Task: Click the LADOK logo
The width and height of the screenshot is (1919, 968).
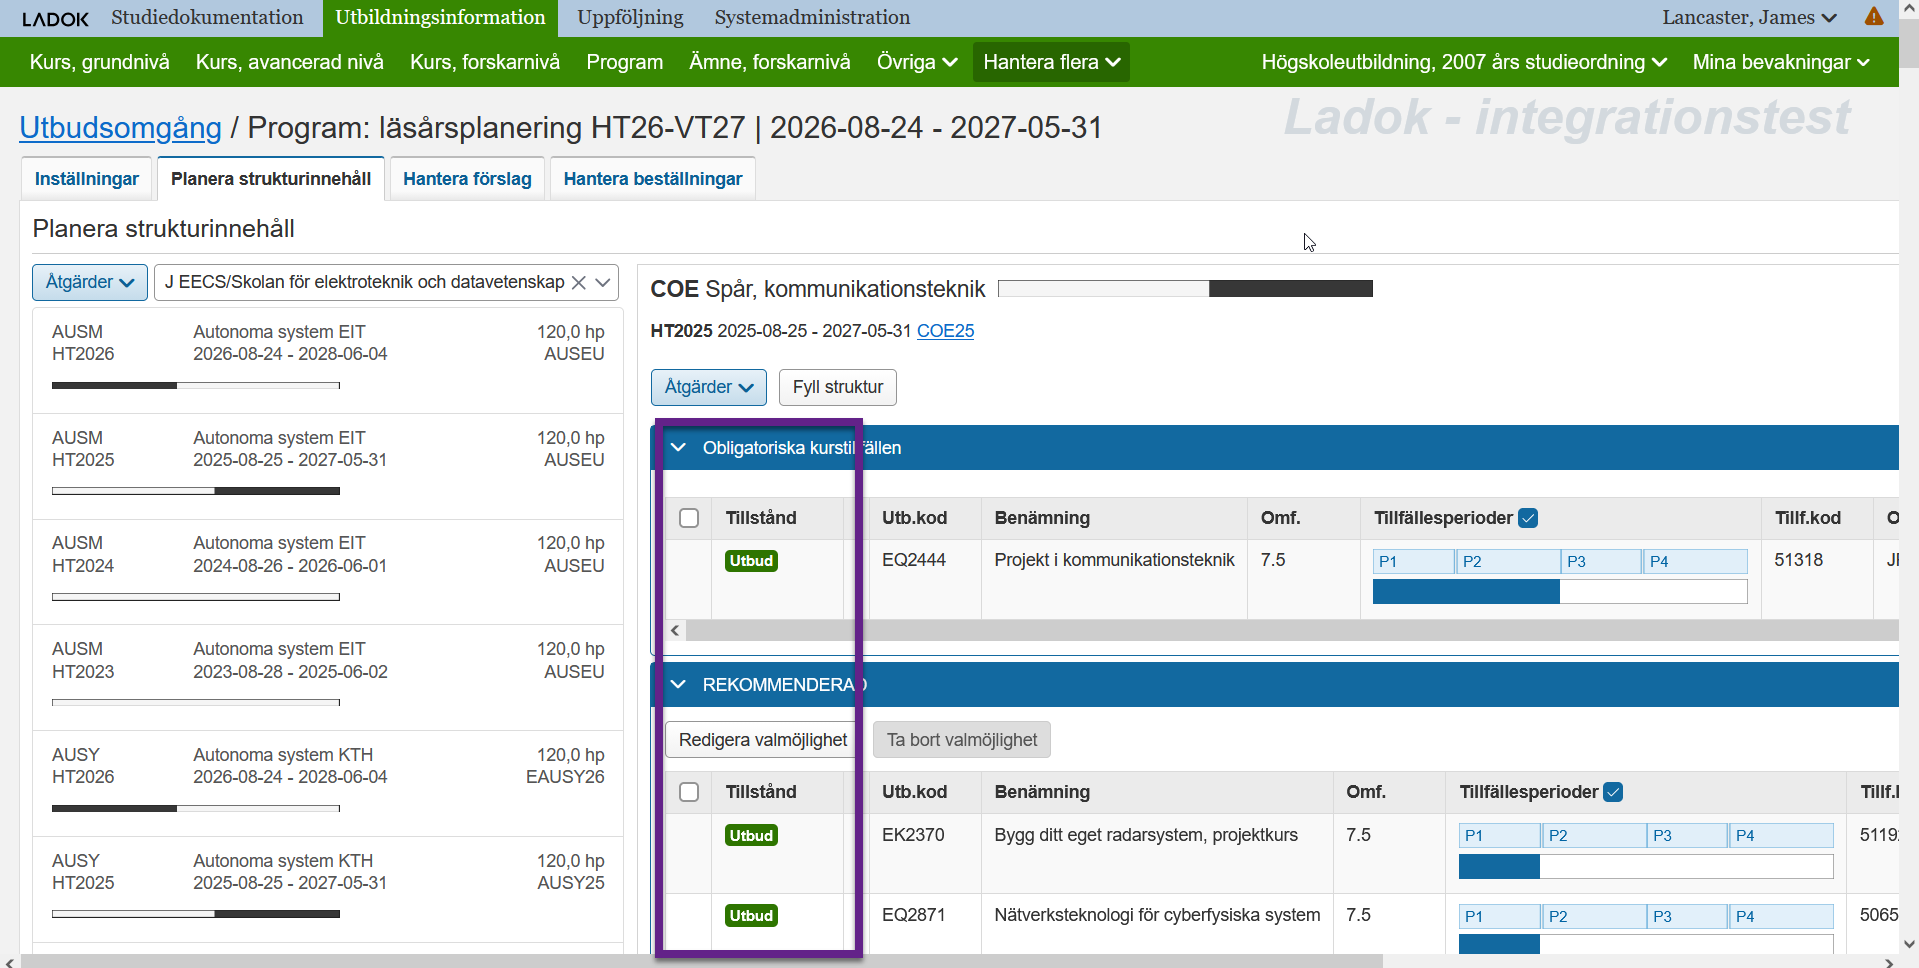Action: [55, 19]
